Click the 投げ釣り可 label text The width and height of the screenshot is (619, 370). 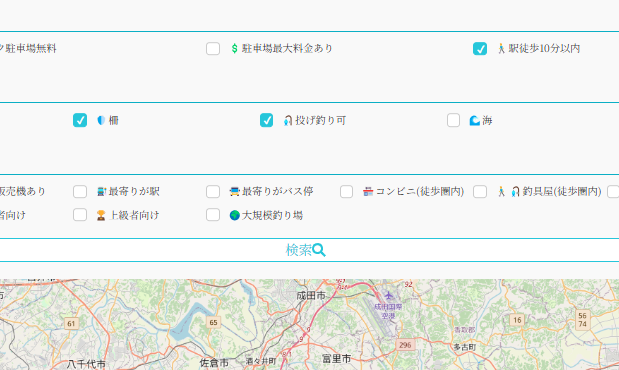[x=321, y=120]
